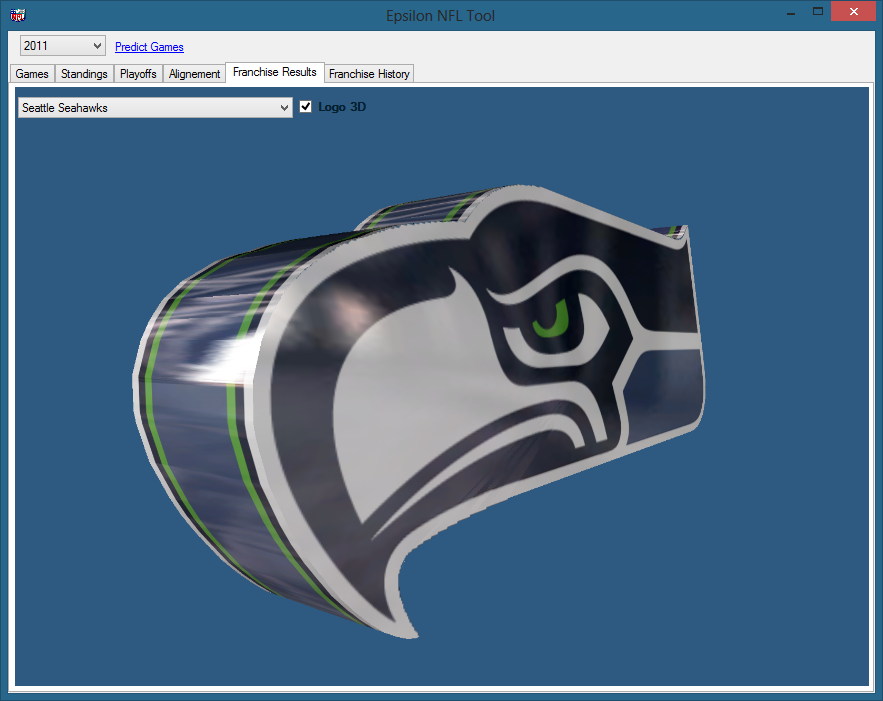883x701 pixels.
Task: Minimize the Epsilon NFL Tool window
Action: coord(790,13)
